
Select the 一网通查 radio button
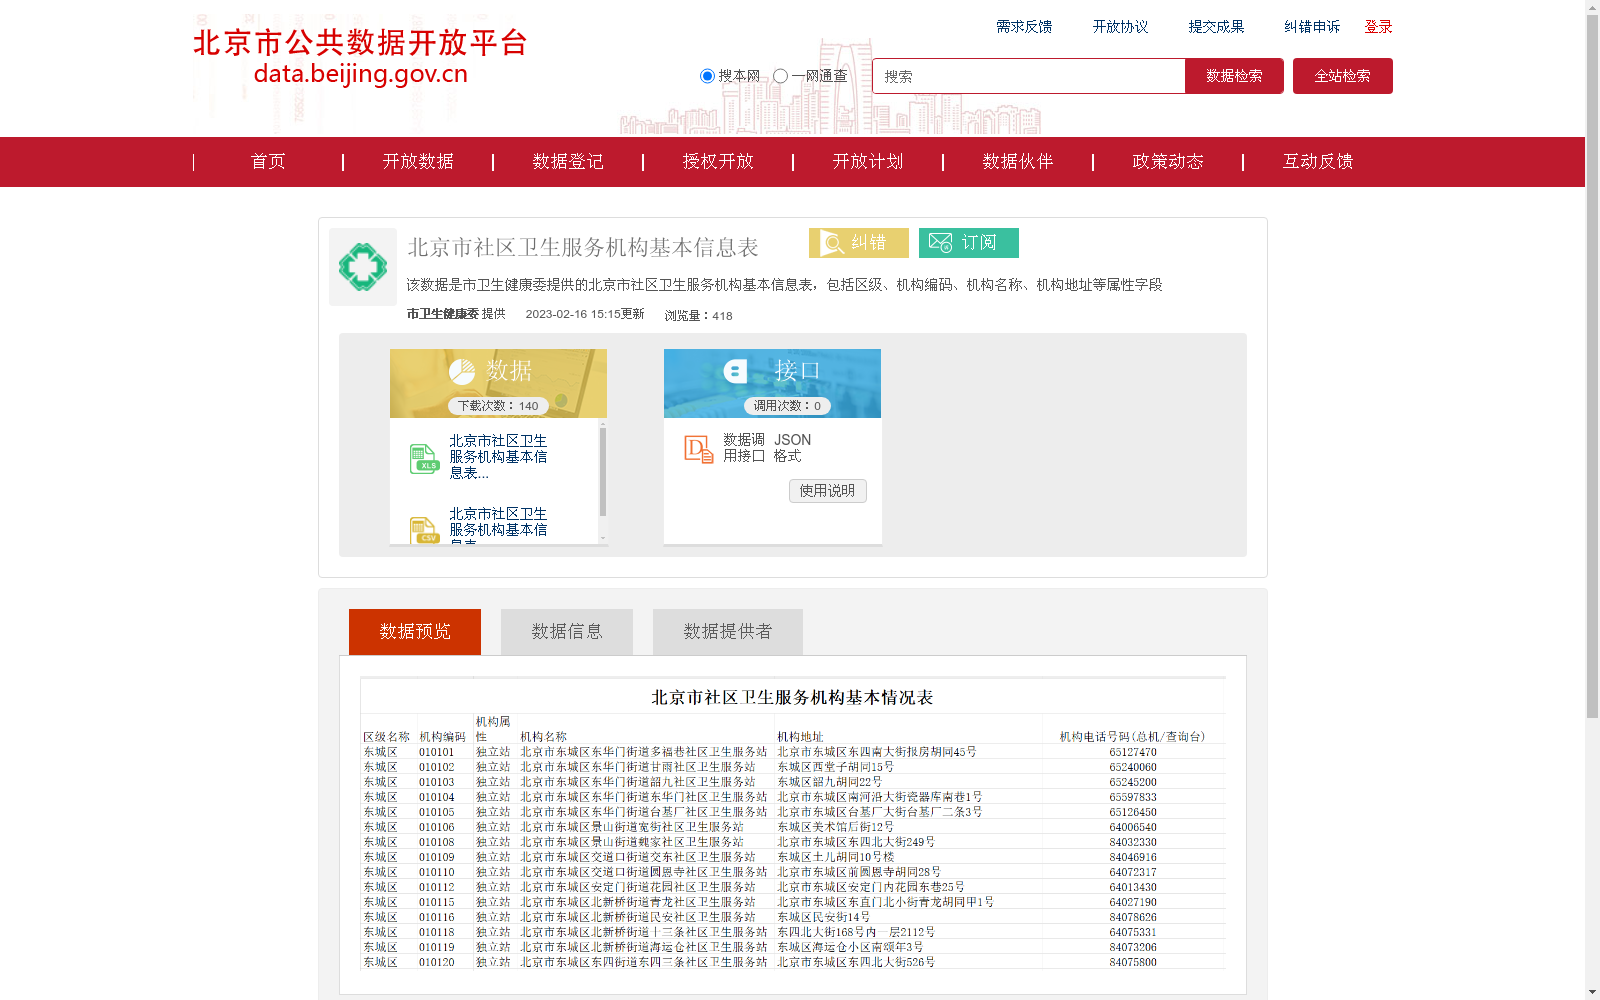click(x=780, y=76)
